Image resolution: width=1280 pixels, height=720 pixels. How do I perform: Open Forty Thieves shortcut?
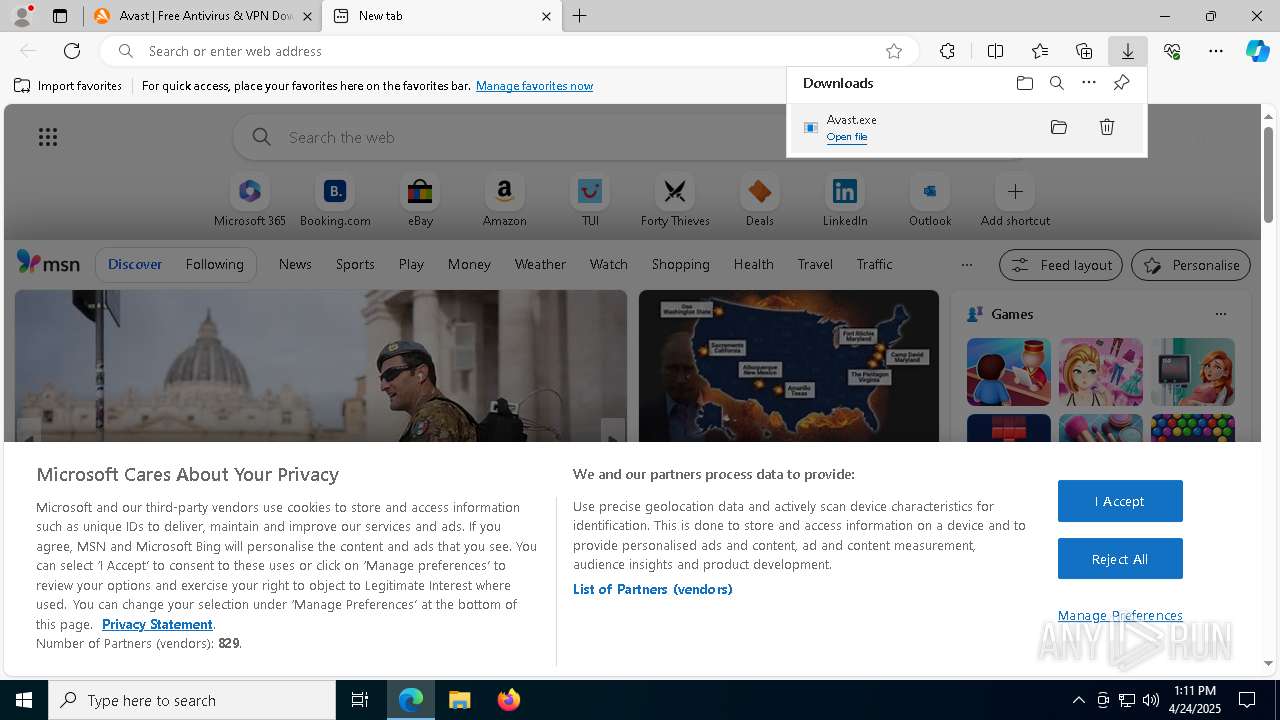(675, 200)
